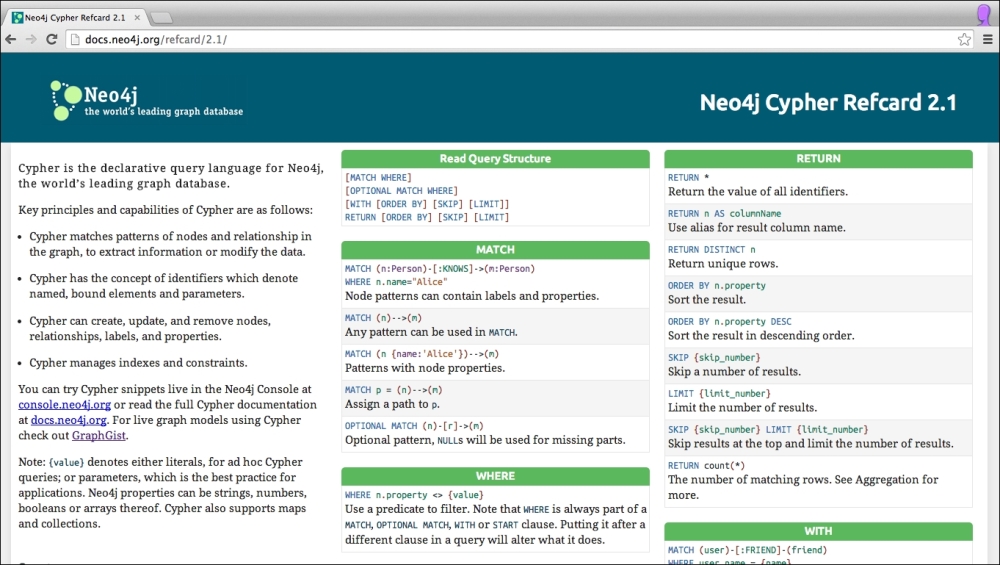The width and height of the screenshot is (1000, 565).
Task: Click the 'RETURN [ORDER BY] [SKIP] [LIMIT]' line
Action: [427, 217]
